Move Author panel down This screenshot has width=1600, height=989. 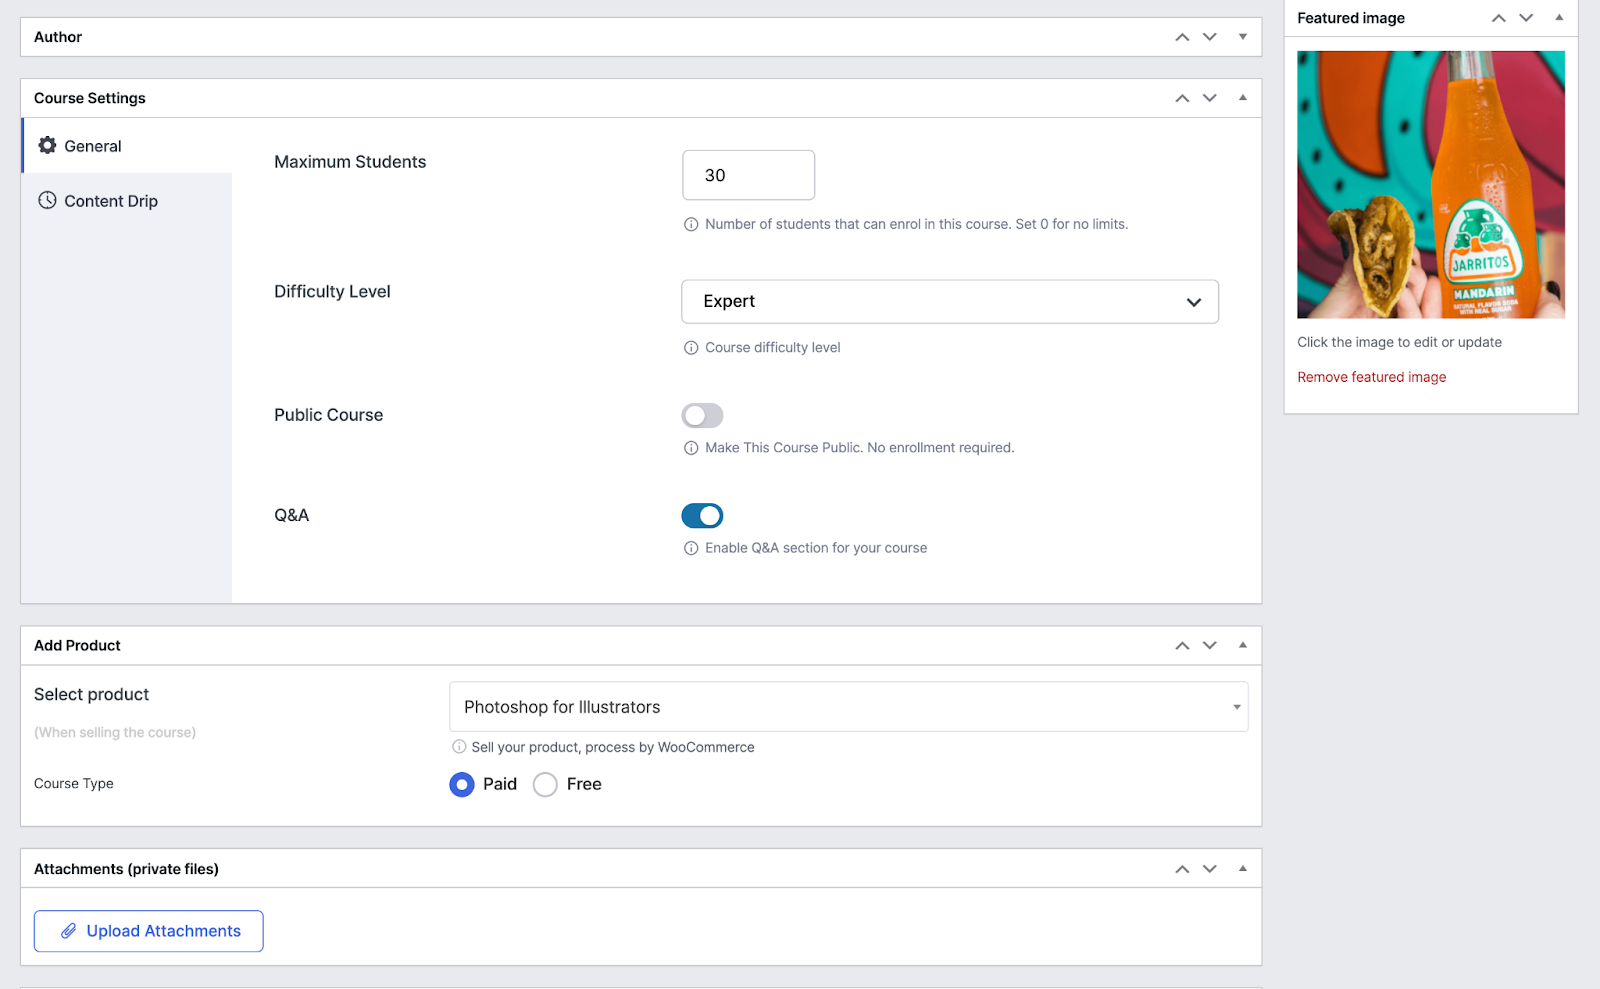click(x=1210, y=37)
